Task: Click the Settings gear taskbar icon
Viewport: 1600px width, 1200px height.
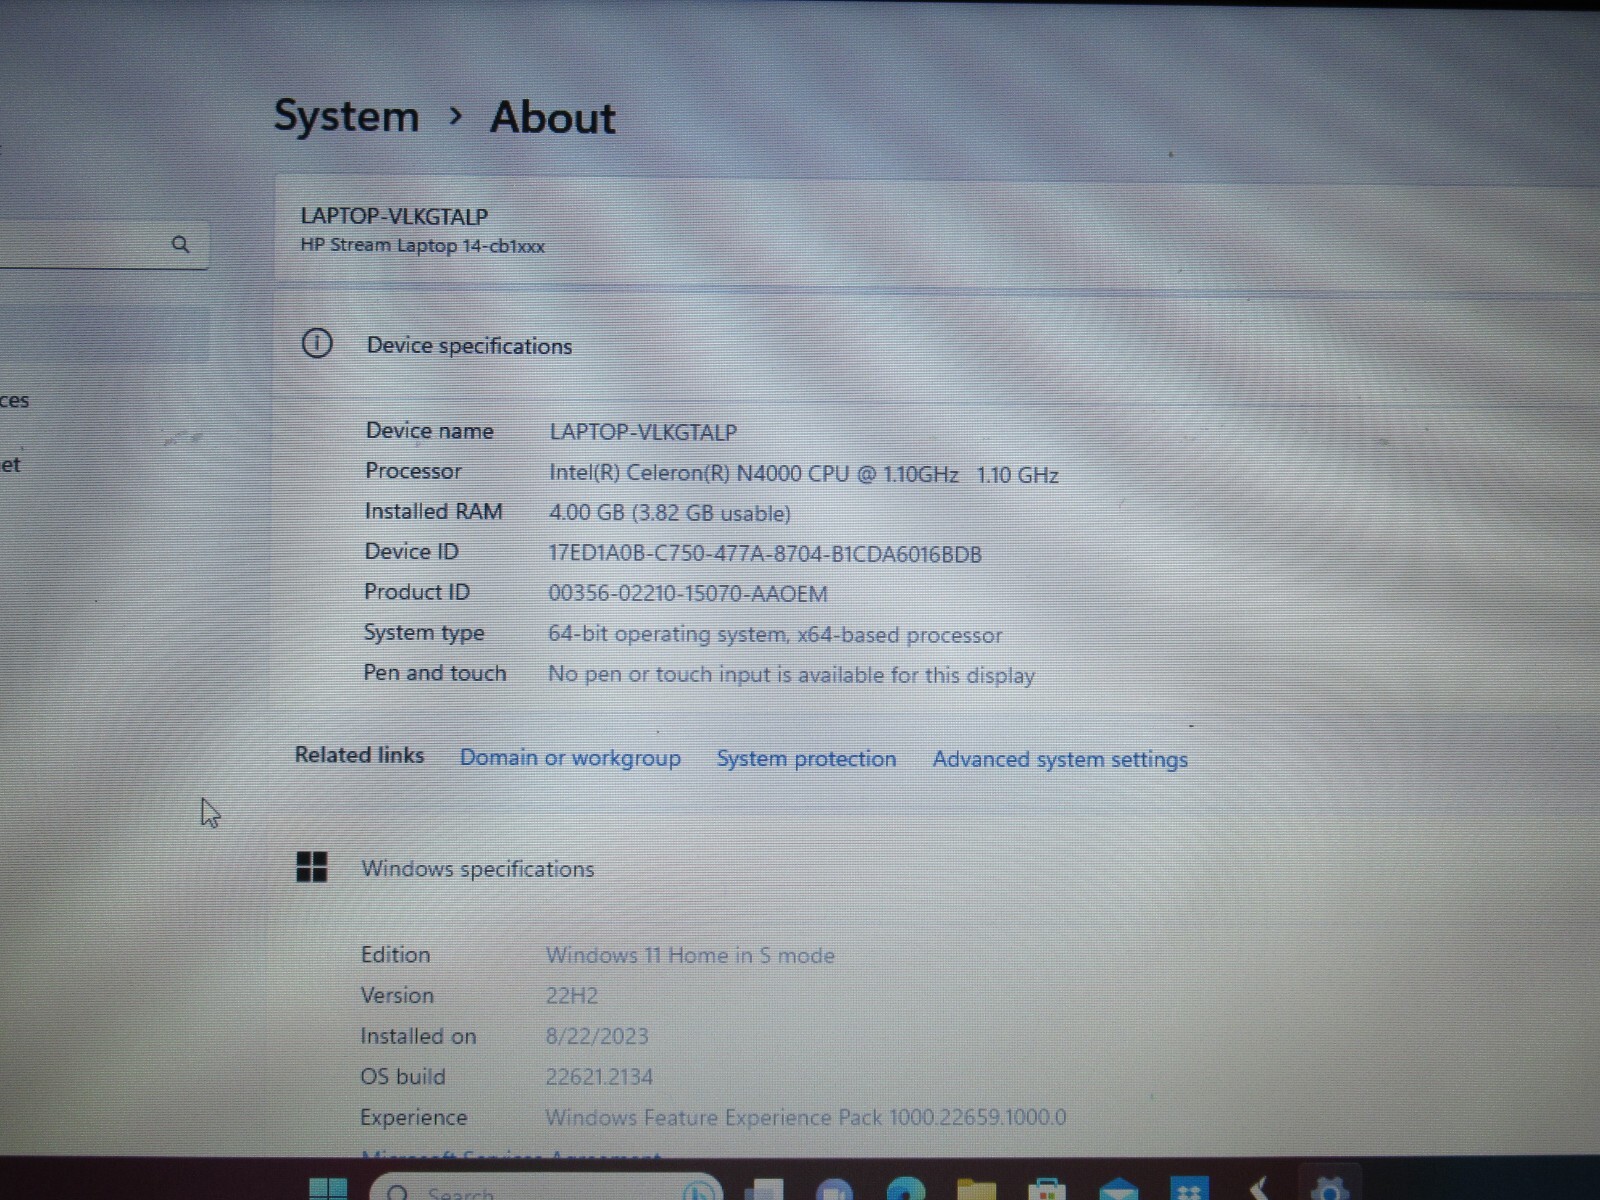Action: (x=1330, y=1189)
